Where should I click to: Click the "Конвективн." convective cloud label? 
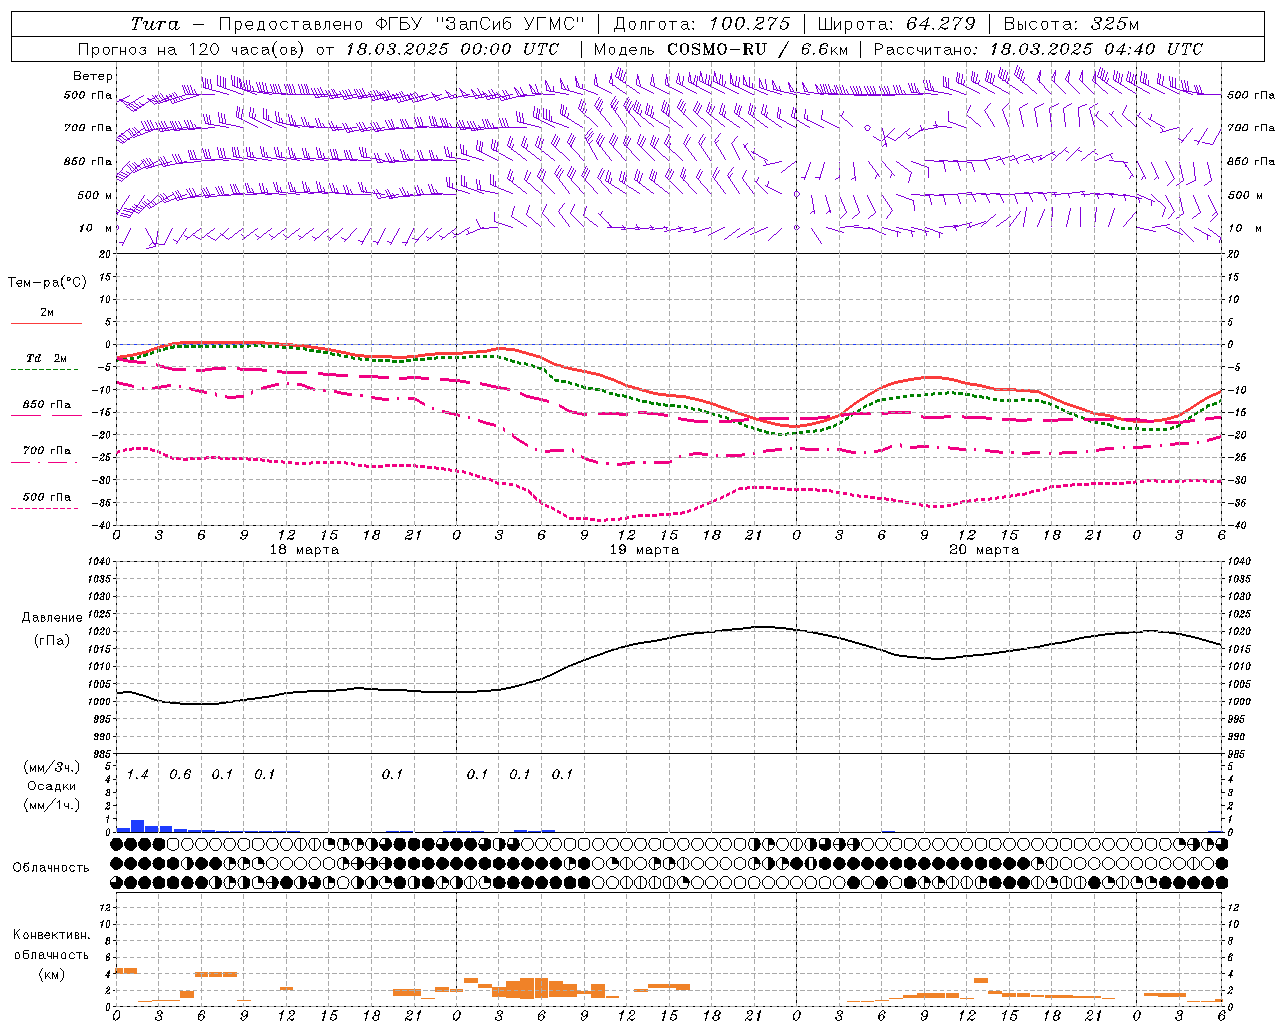pyautogui.click(x=52, y=935)
